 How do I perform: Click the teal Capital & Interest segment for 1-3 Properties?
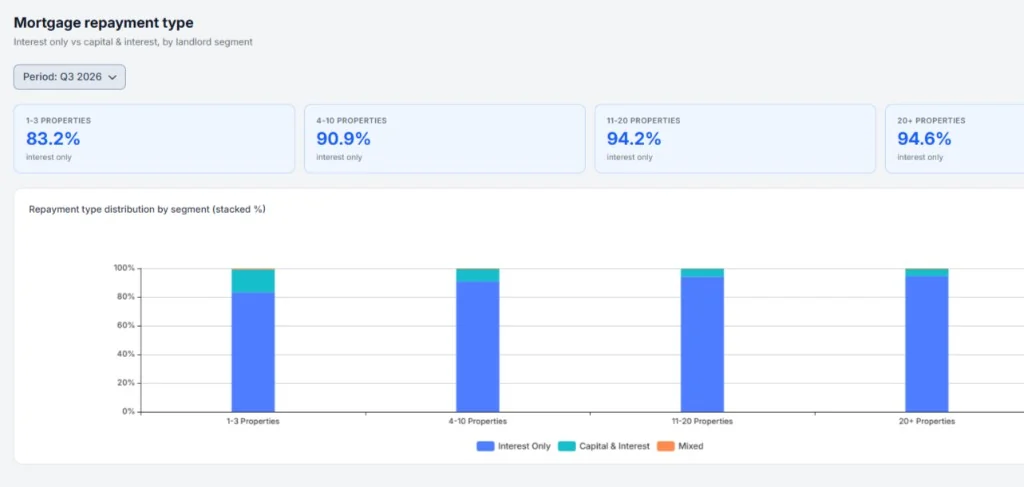tap(253, 281)
